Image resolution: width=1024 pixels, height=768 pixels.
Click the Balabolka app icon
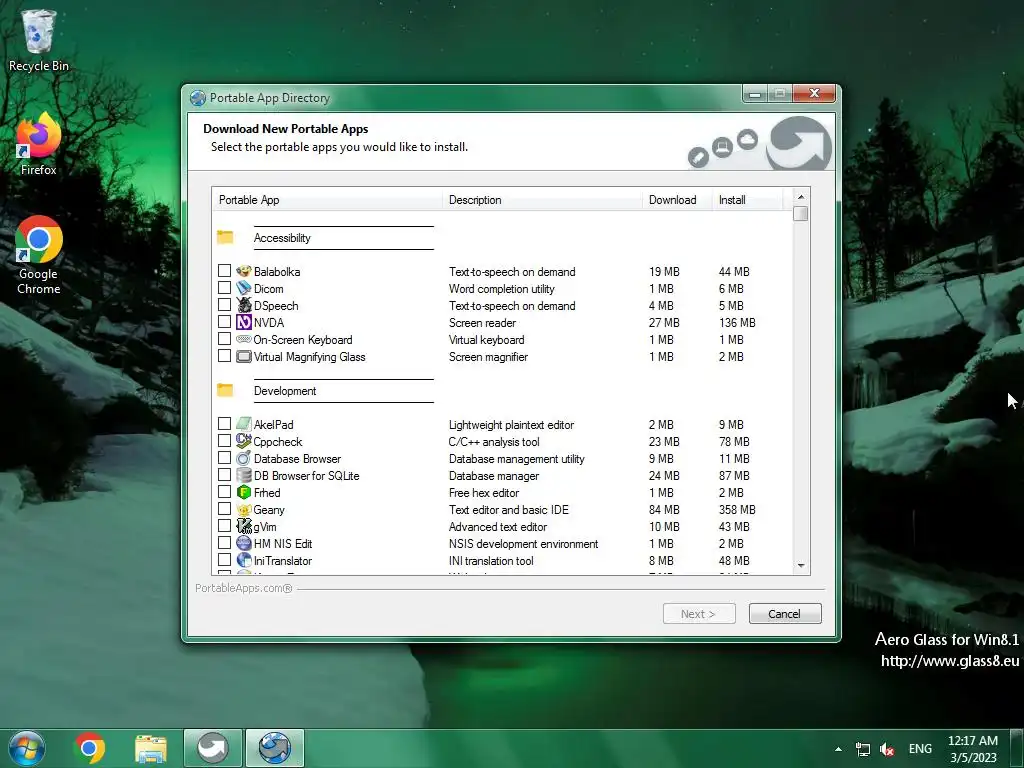[244, 271]
